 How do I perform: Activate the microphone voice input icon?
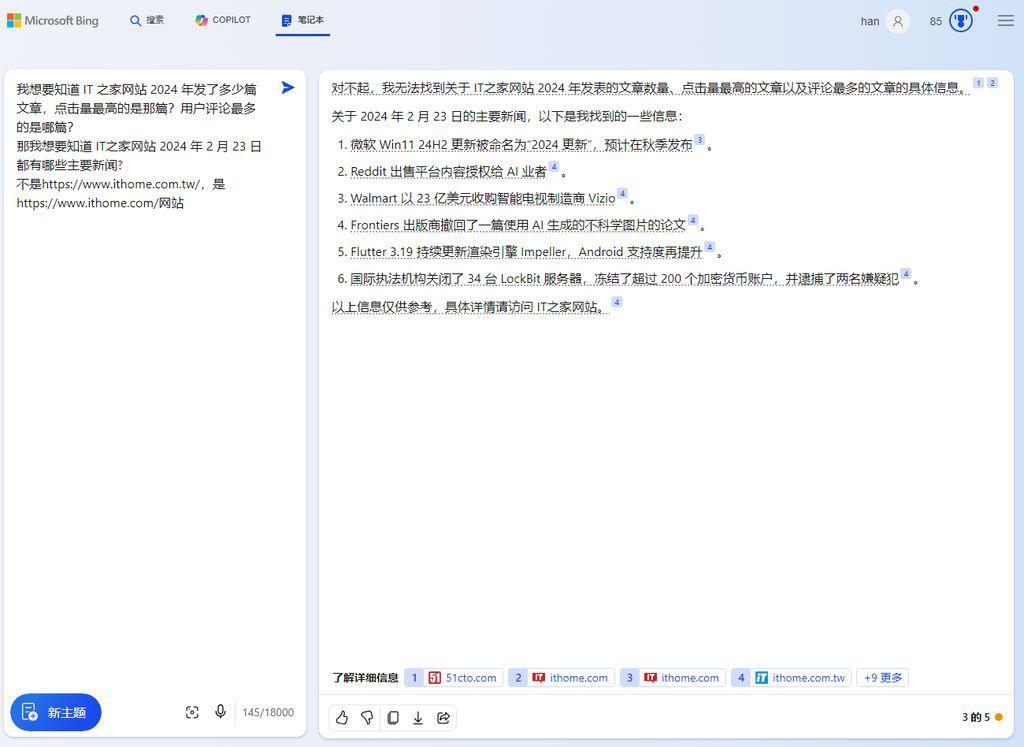pyautogui.click(x=221, y=712)
